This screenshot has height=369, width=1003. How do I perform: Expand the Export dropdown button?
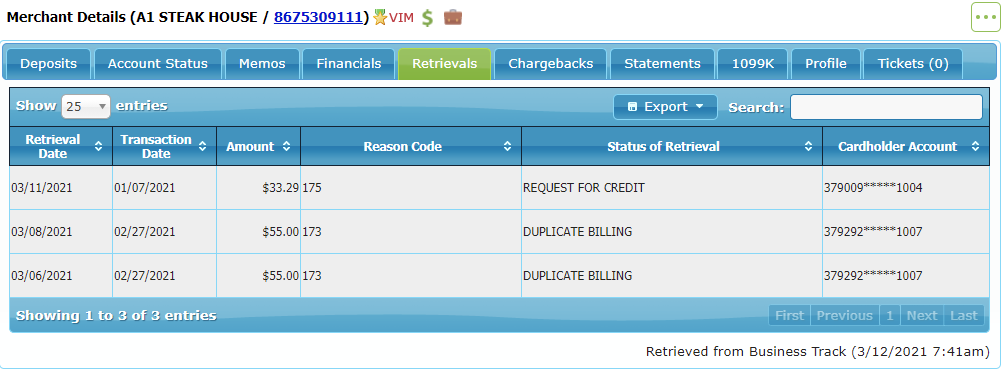[x=665, y=107]
